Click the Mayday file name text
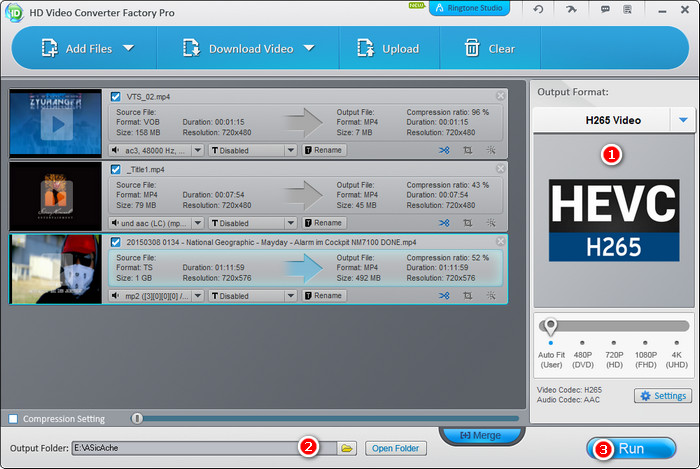Image resolution: width=700 pixels, height=469 pixels. [x=271, y=242]
